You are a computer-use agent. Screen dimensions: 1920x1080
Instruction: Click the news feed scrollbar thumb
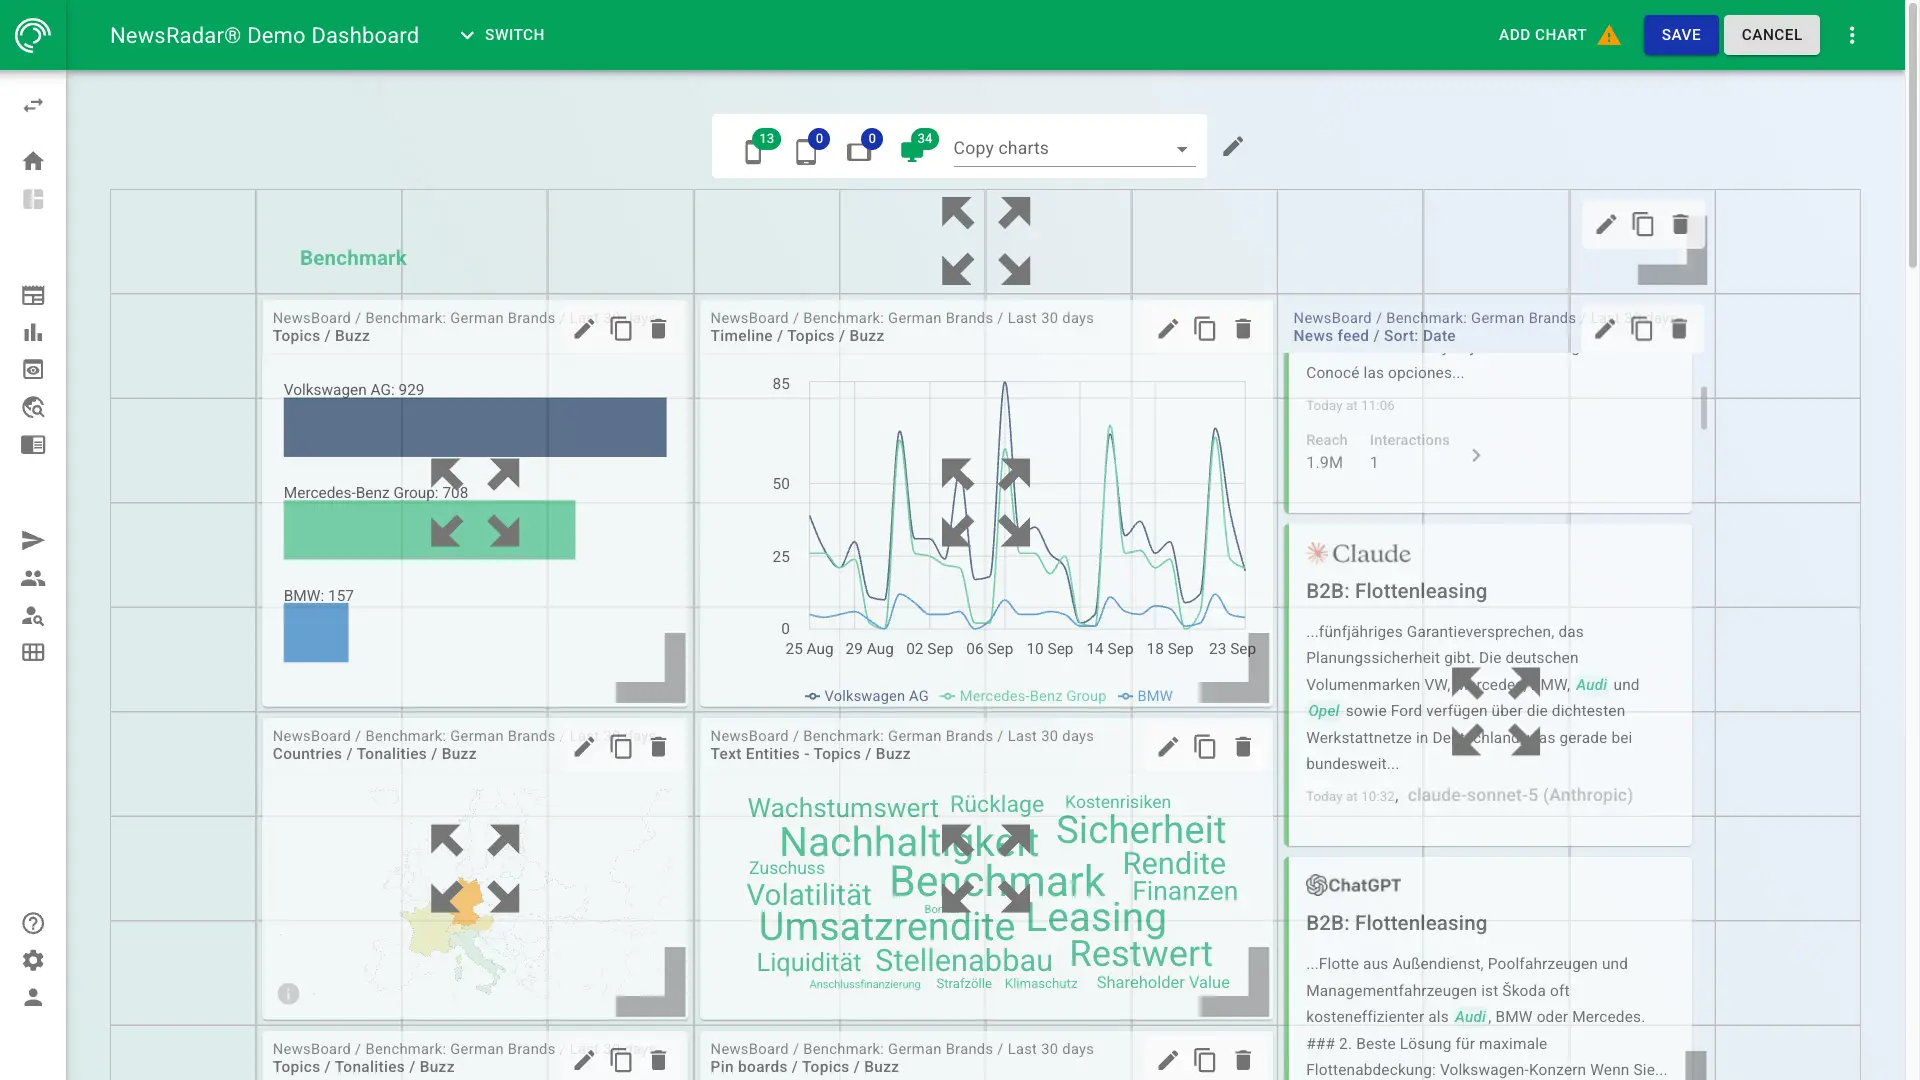pos(1704,408)
